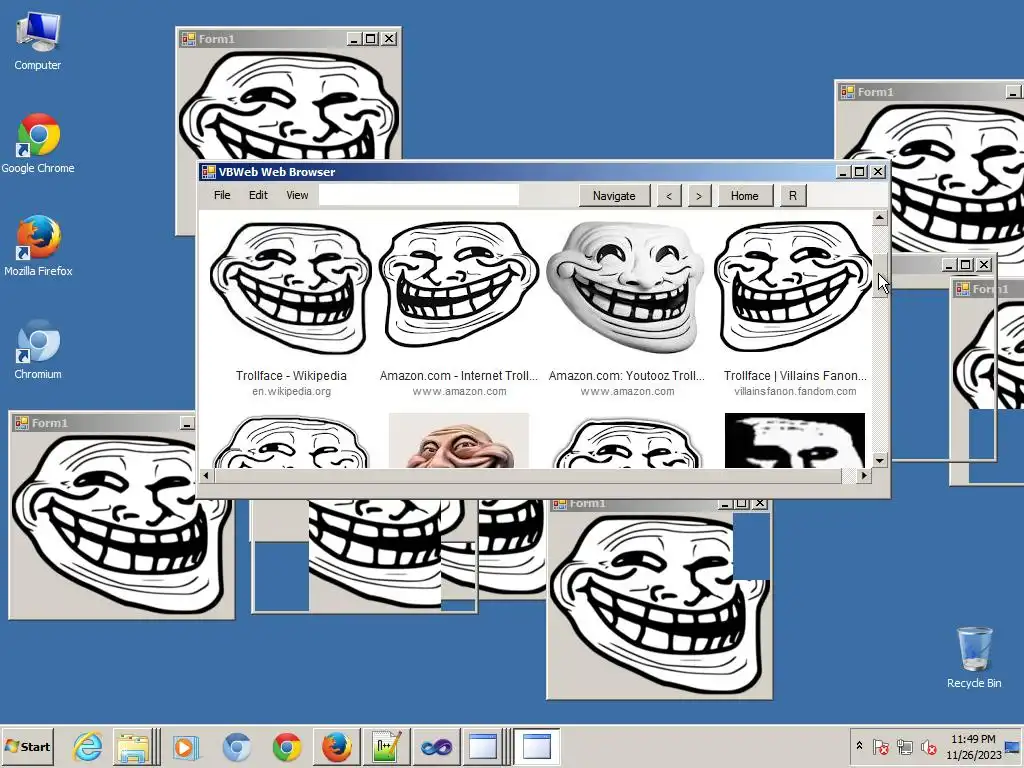
Task: Select the Mozilla Firefox desktop shortcut
Action: (38, 246)
